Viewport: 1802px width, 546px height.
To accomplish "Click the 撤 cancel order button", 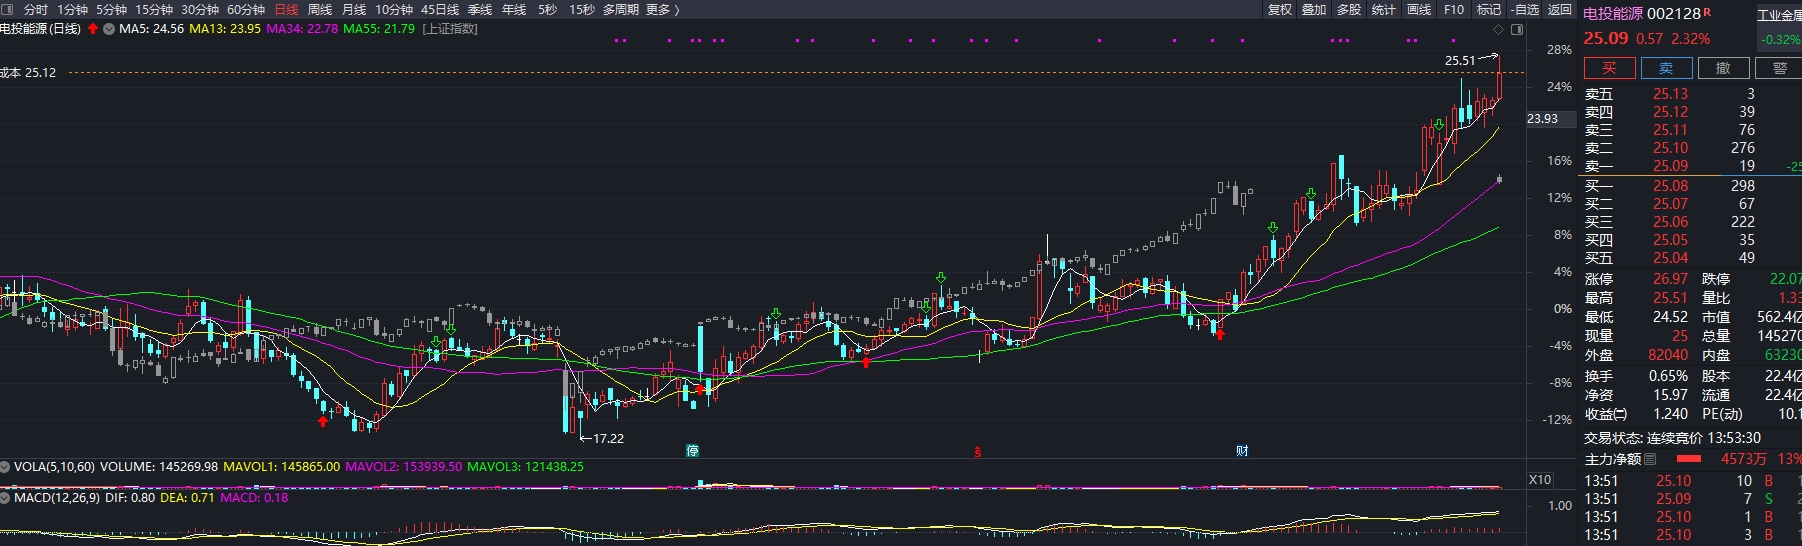I will click(1723, 68).
